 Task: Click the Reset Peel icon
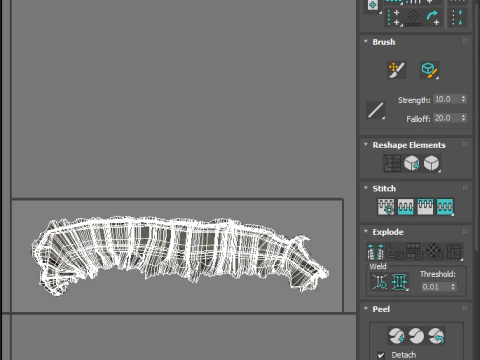tap(436, 336)
